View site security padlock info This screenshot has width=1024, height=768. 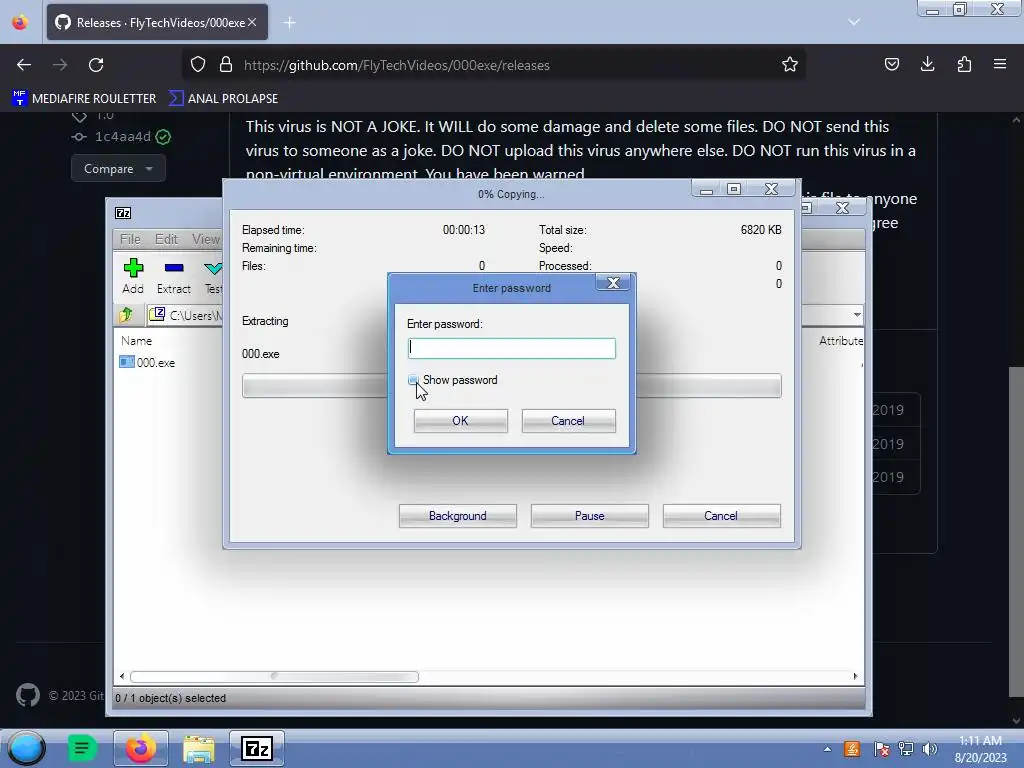(x=226, y=65)
